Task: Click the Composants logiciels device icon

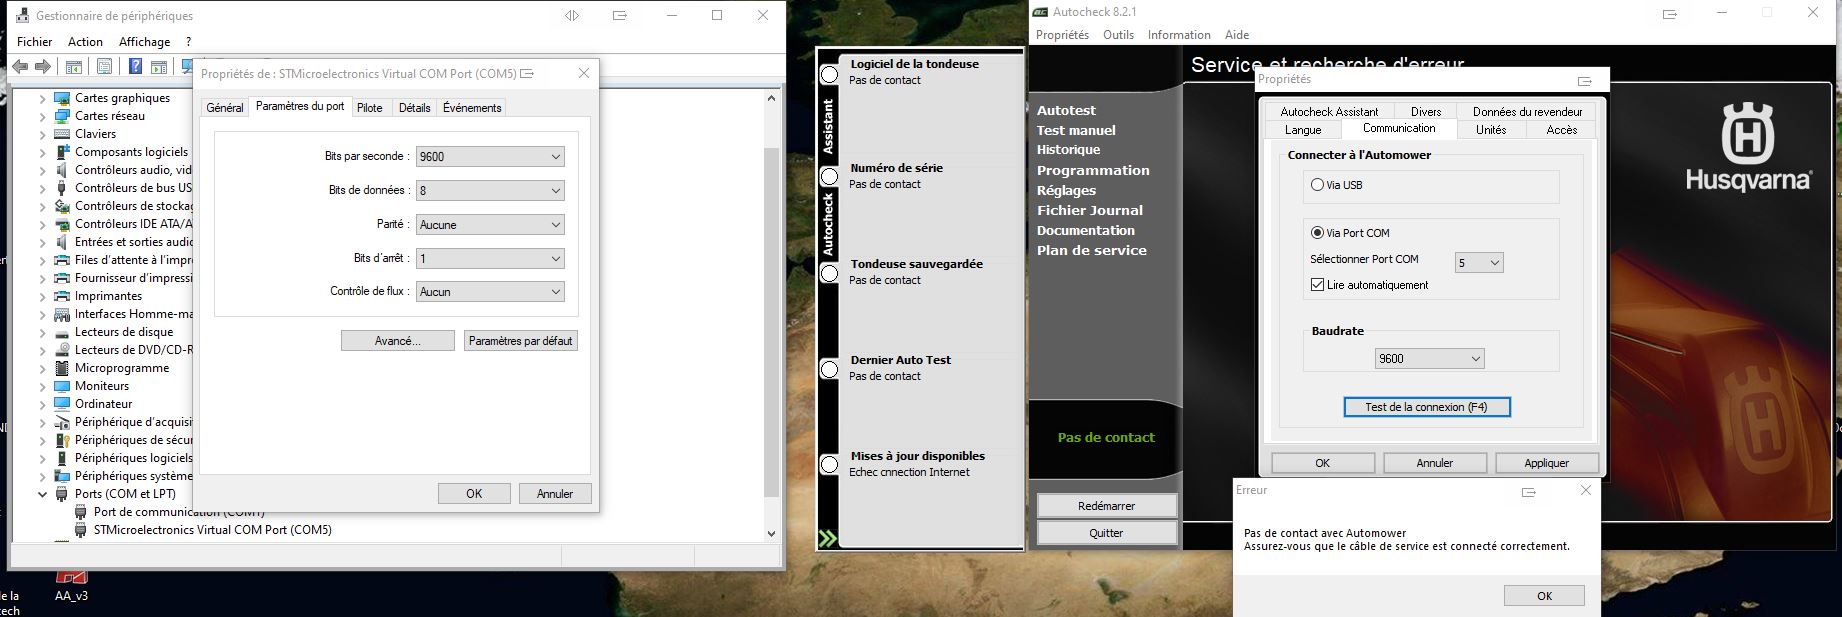Action: click(62, 152)
